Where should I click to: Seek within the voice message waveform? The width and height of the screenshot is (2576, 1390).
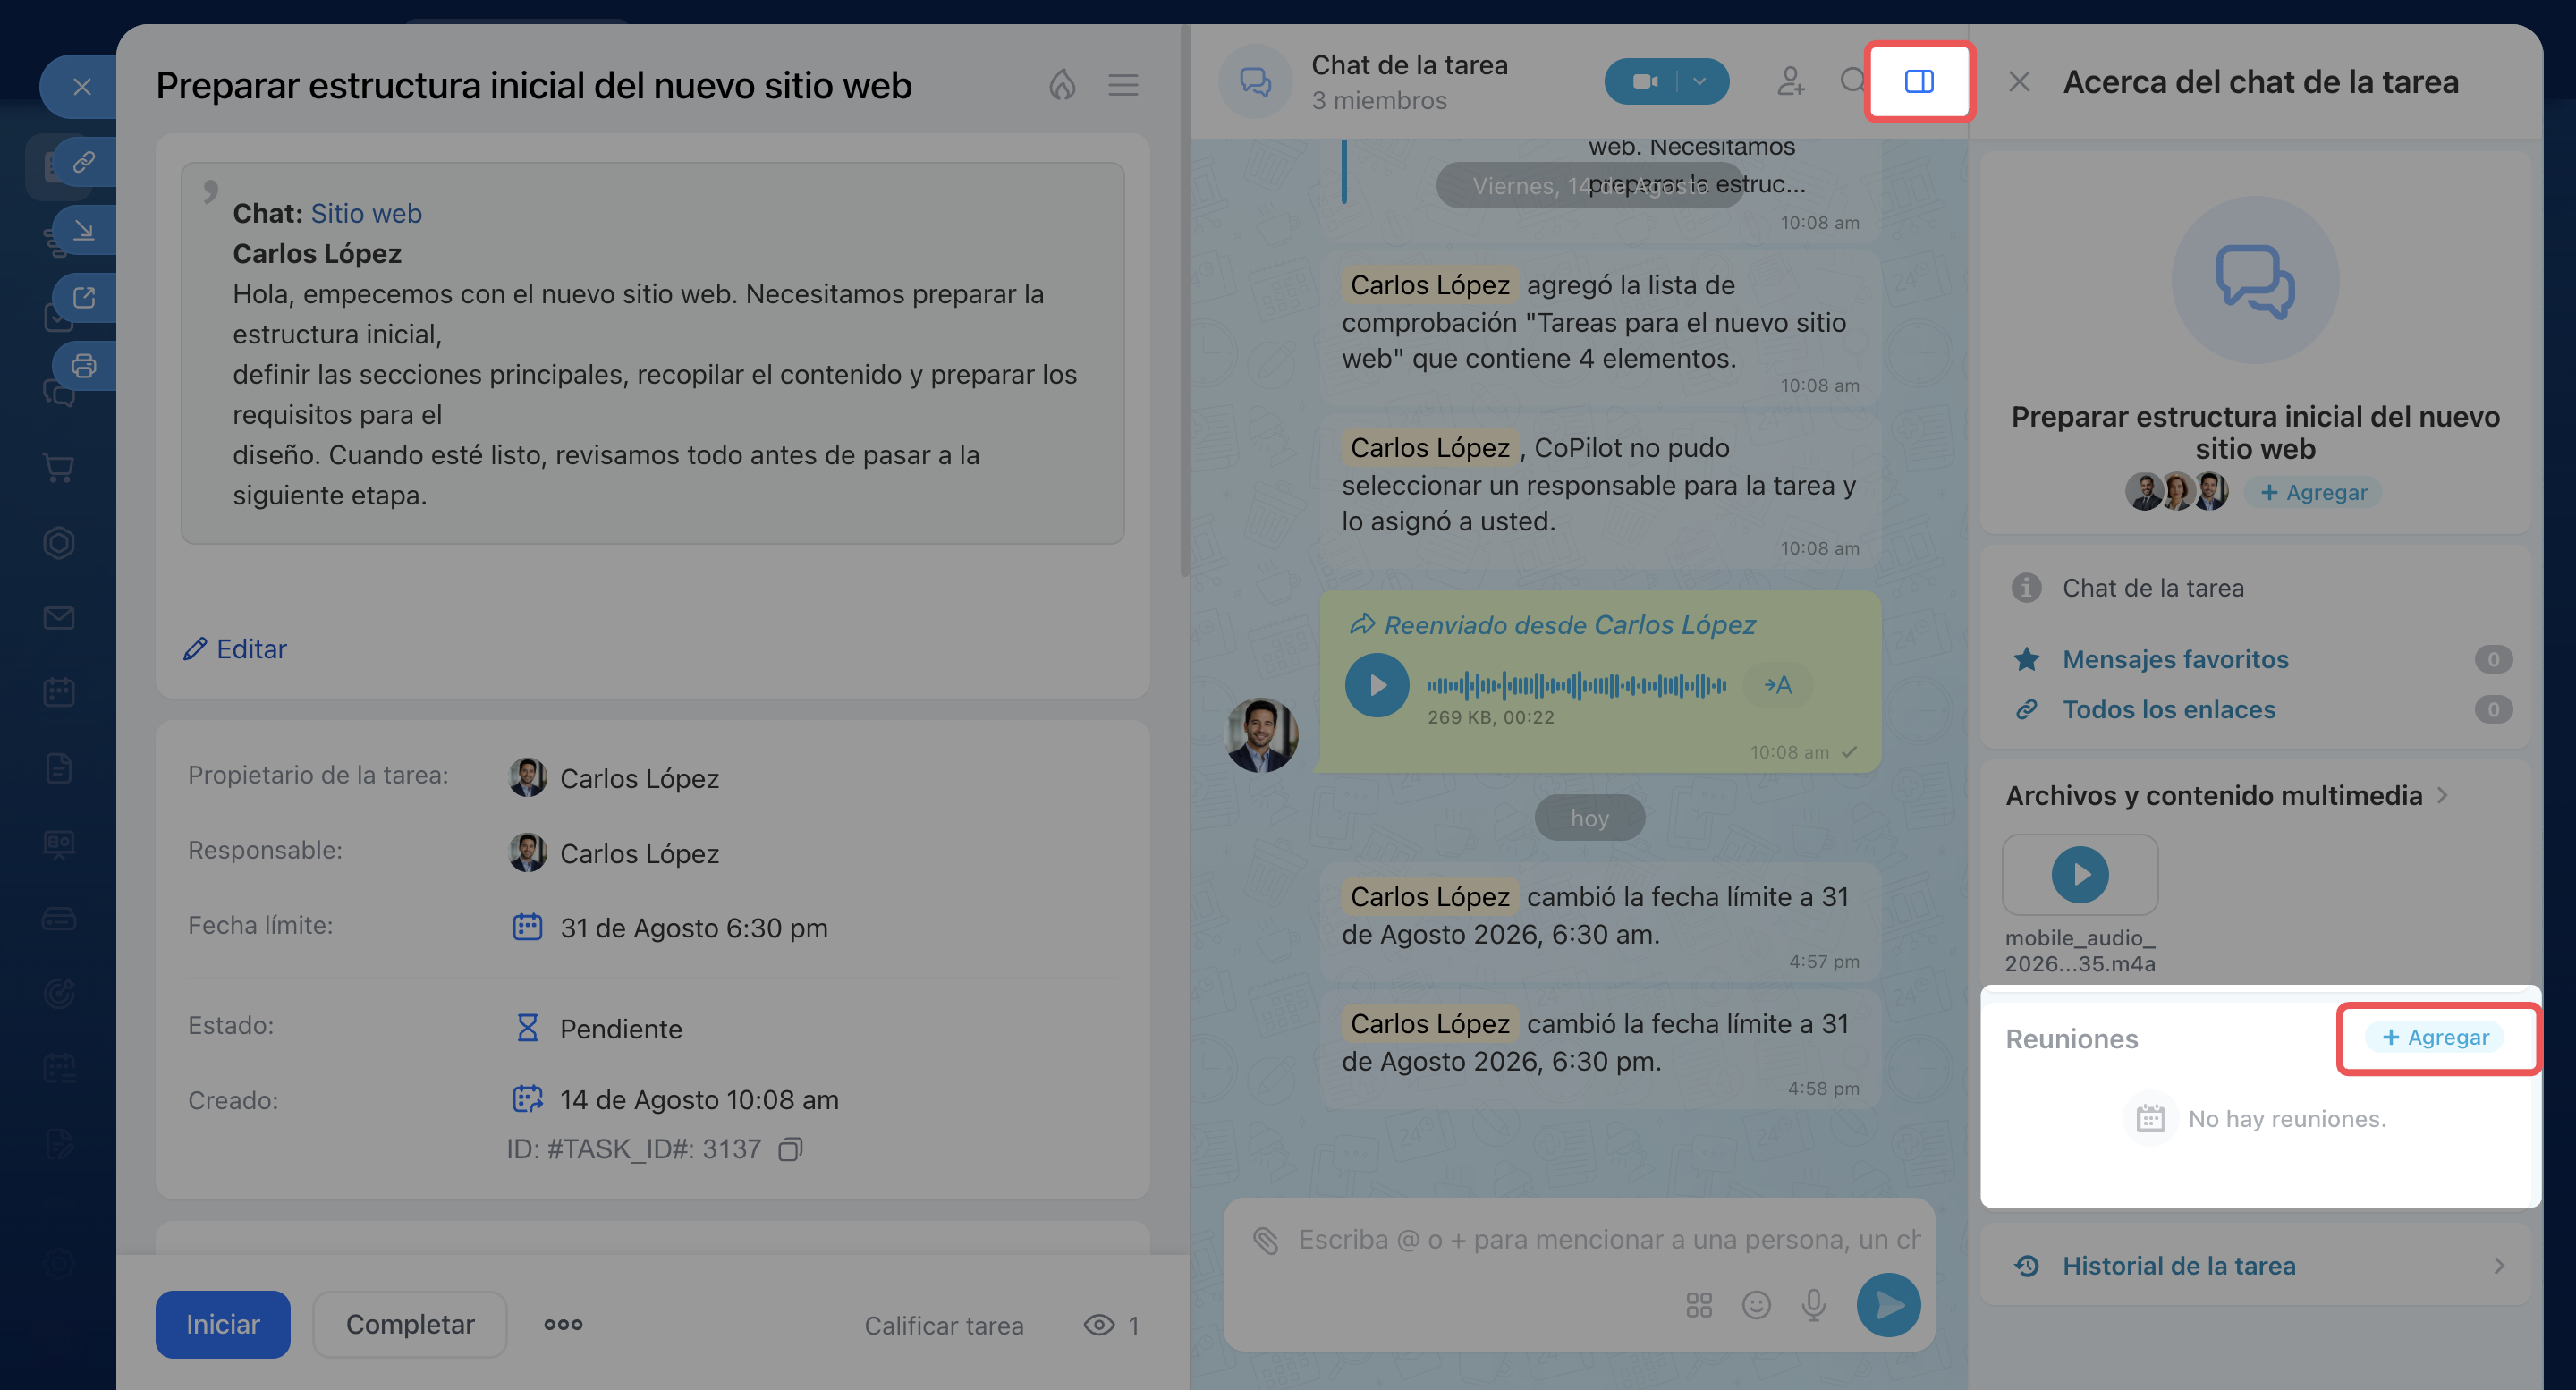tap(1576, 685)
